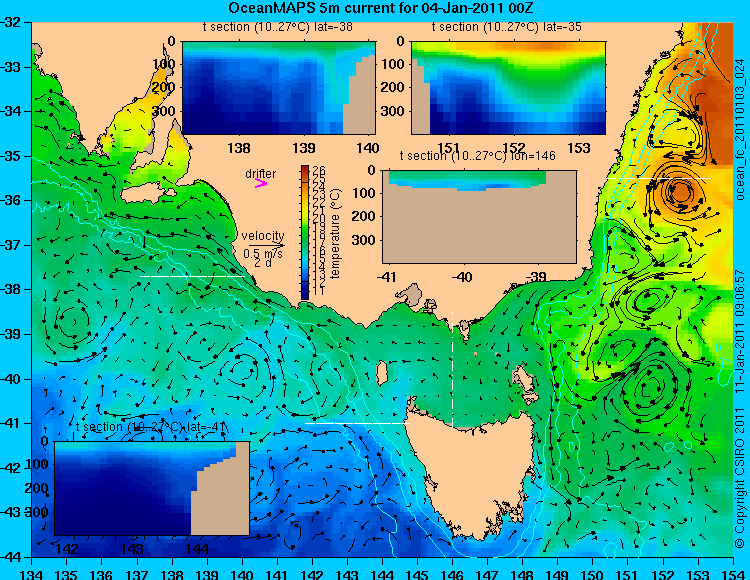
Task: Click the '141' longitude label on bottom axis
Action: (277, 573)
